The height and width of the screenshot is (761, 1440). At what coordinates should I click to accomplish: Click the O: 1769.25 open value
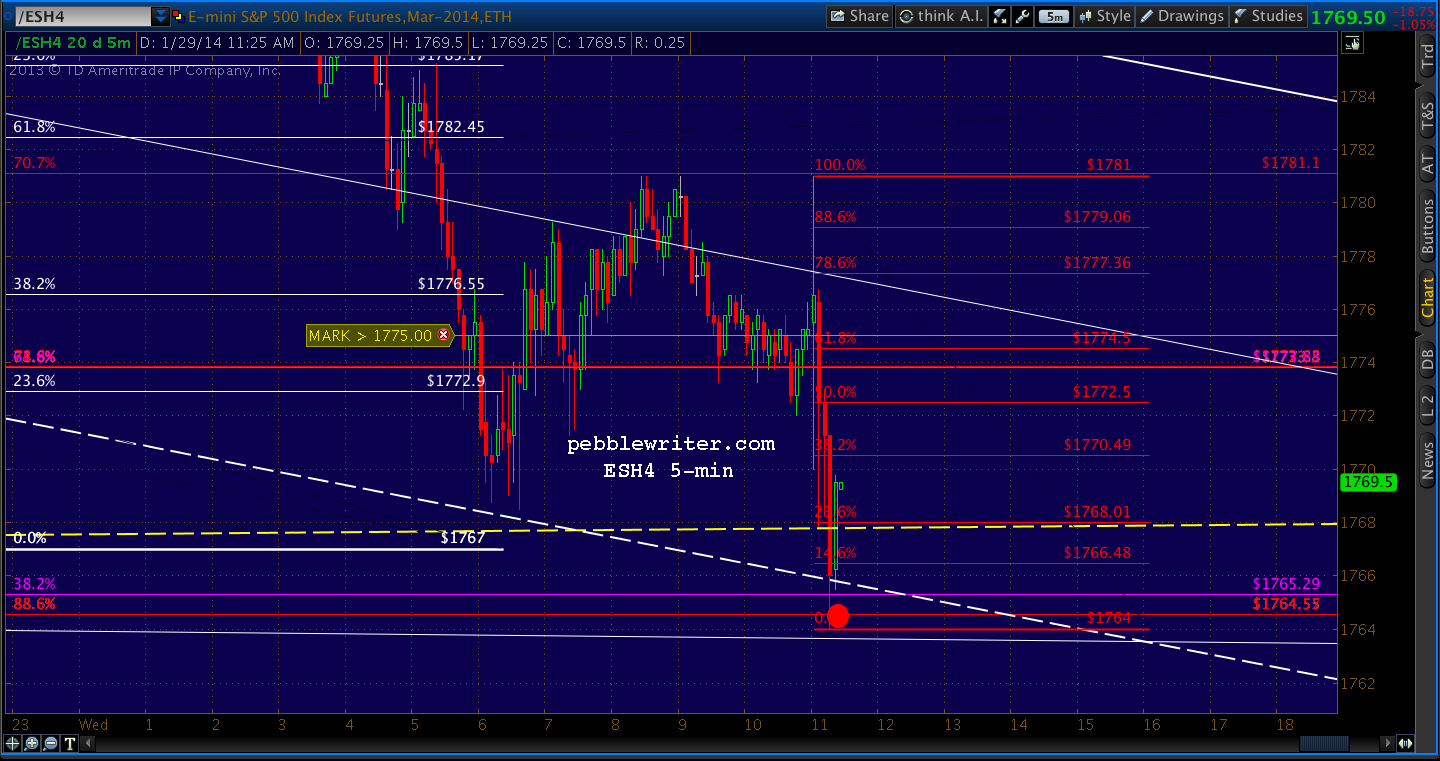pos(343,43)
